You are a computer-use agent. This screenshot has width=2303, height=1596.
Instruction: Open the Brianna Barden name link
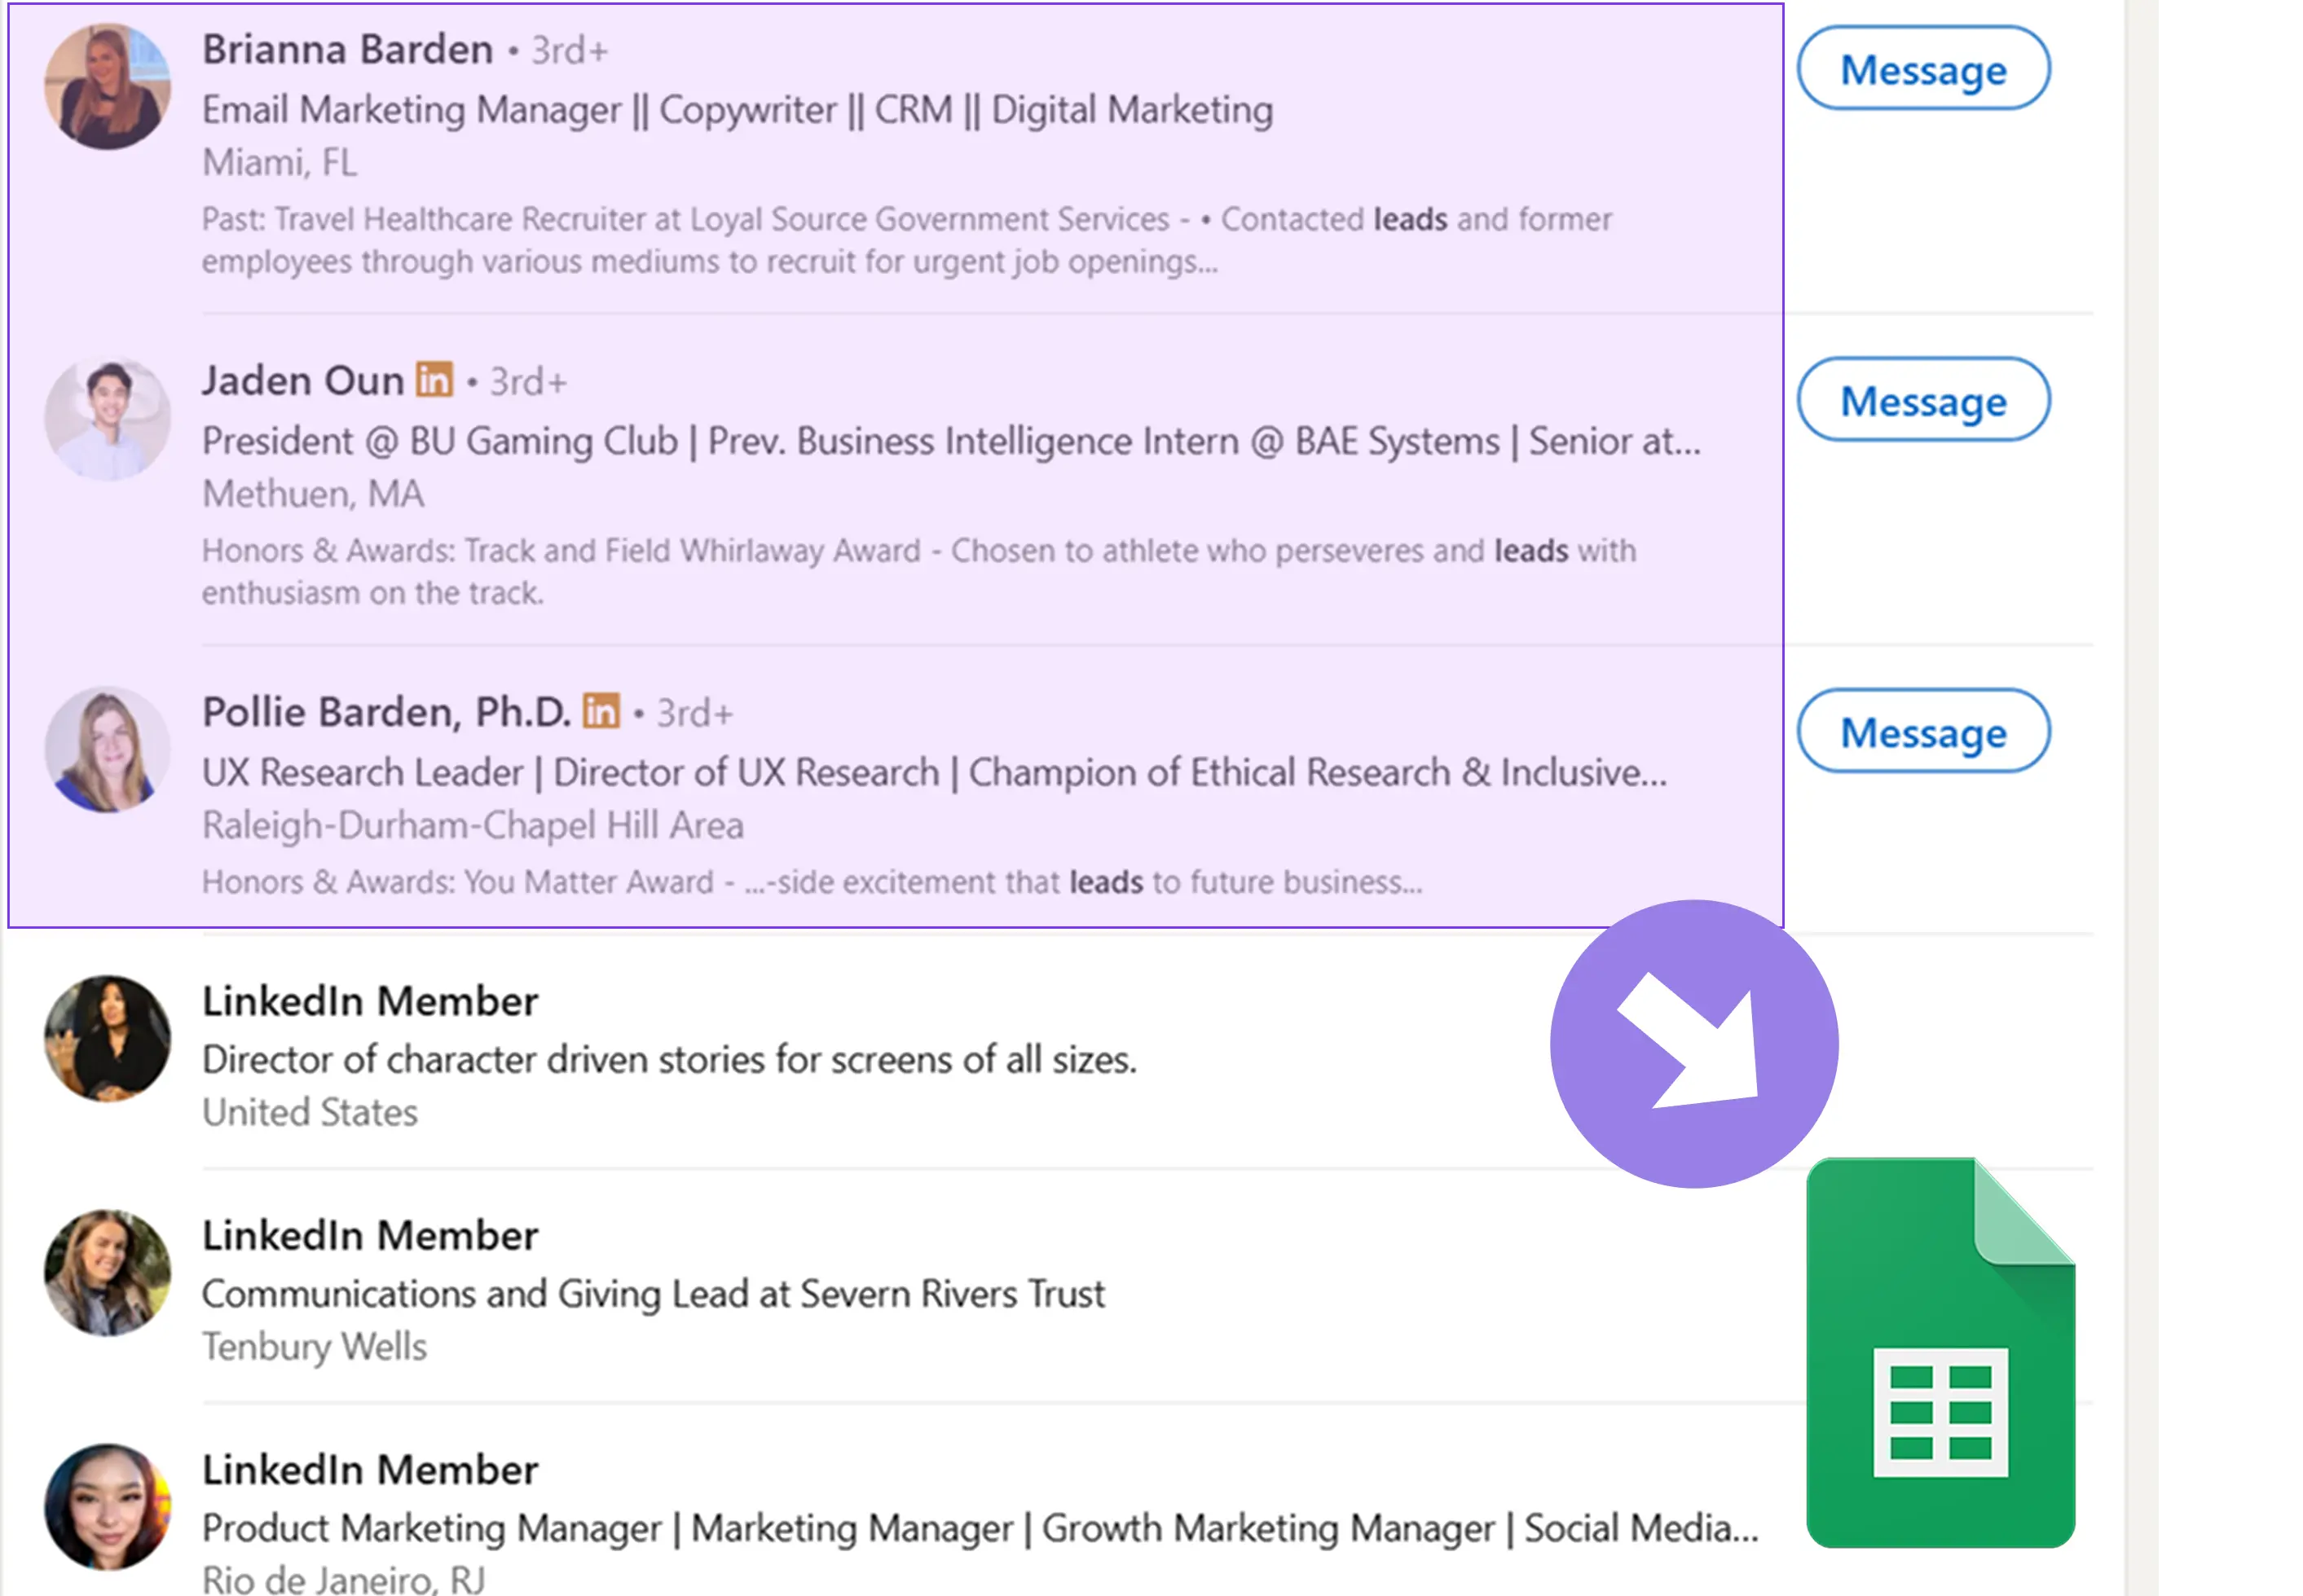[x=347, y=49]
